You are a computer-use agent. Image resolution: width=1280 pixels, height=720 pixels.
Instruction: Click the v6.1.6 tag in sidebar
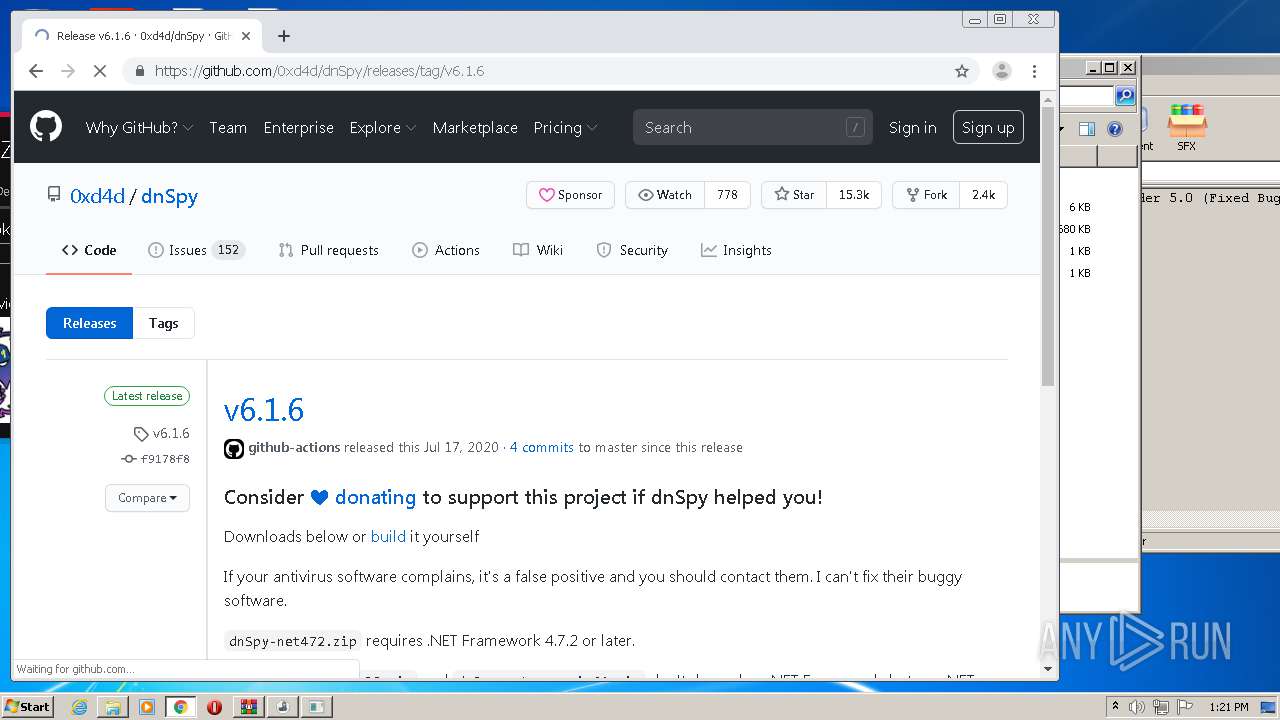(x=171, y=433)
